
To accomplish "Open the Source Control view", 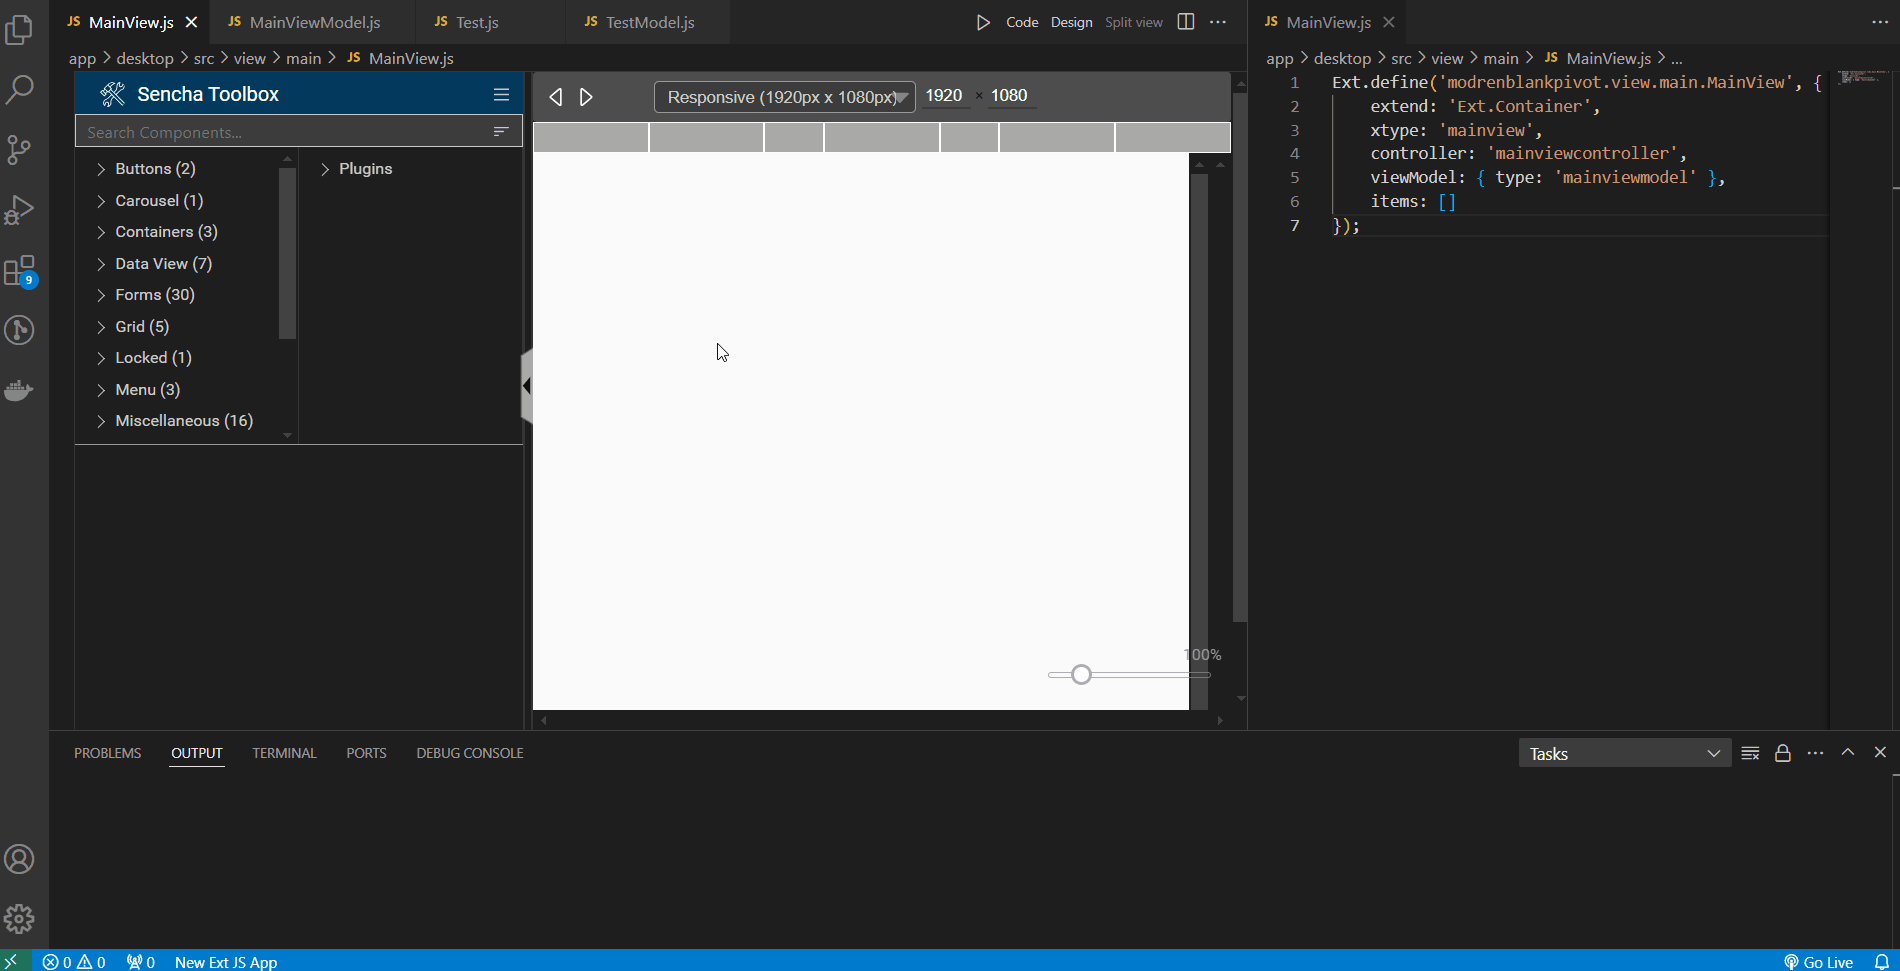I will 19,150.
